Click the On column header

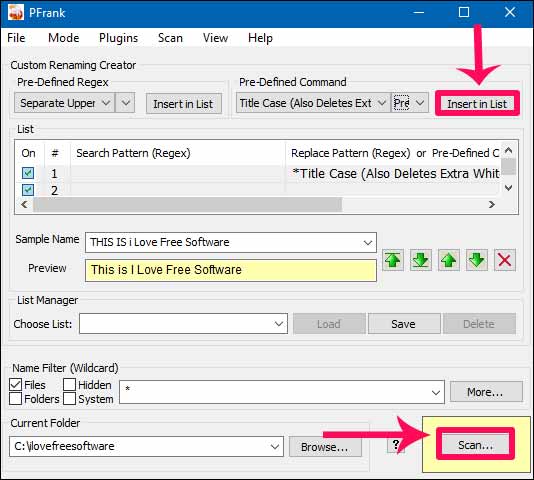tap(28, 153)
